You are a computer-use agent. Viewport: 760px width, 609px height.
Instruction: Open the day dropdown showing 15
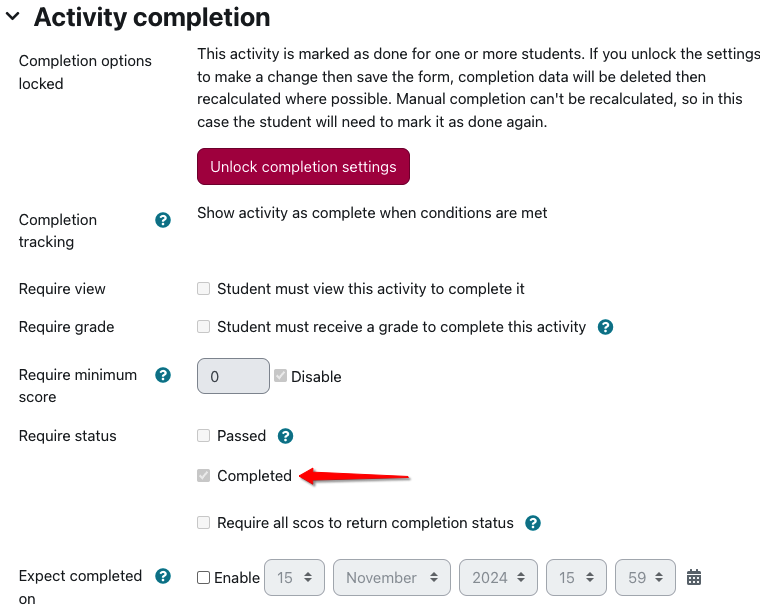pos(294,577)
